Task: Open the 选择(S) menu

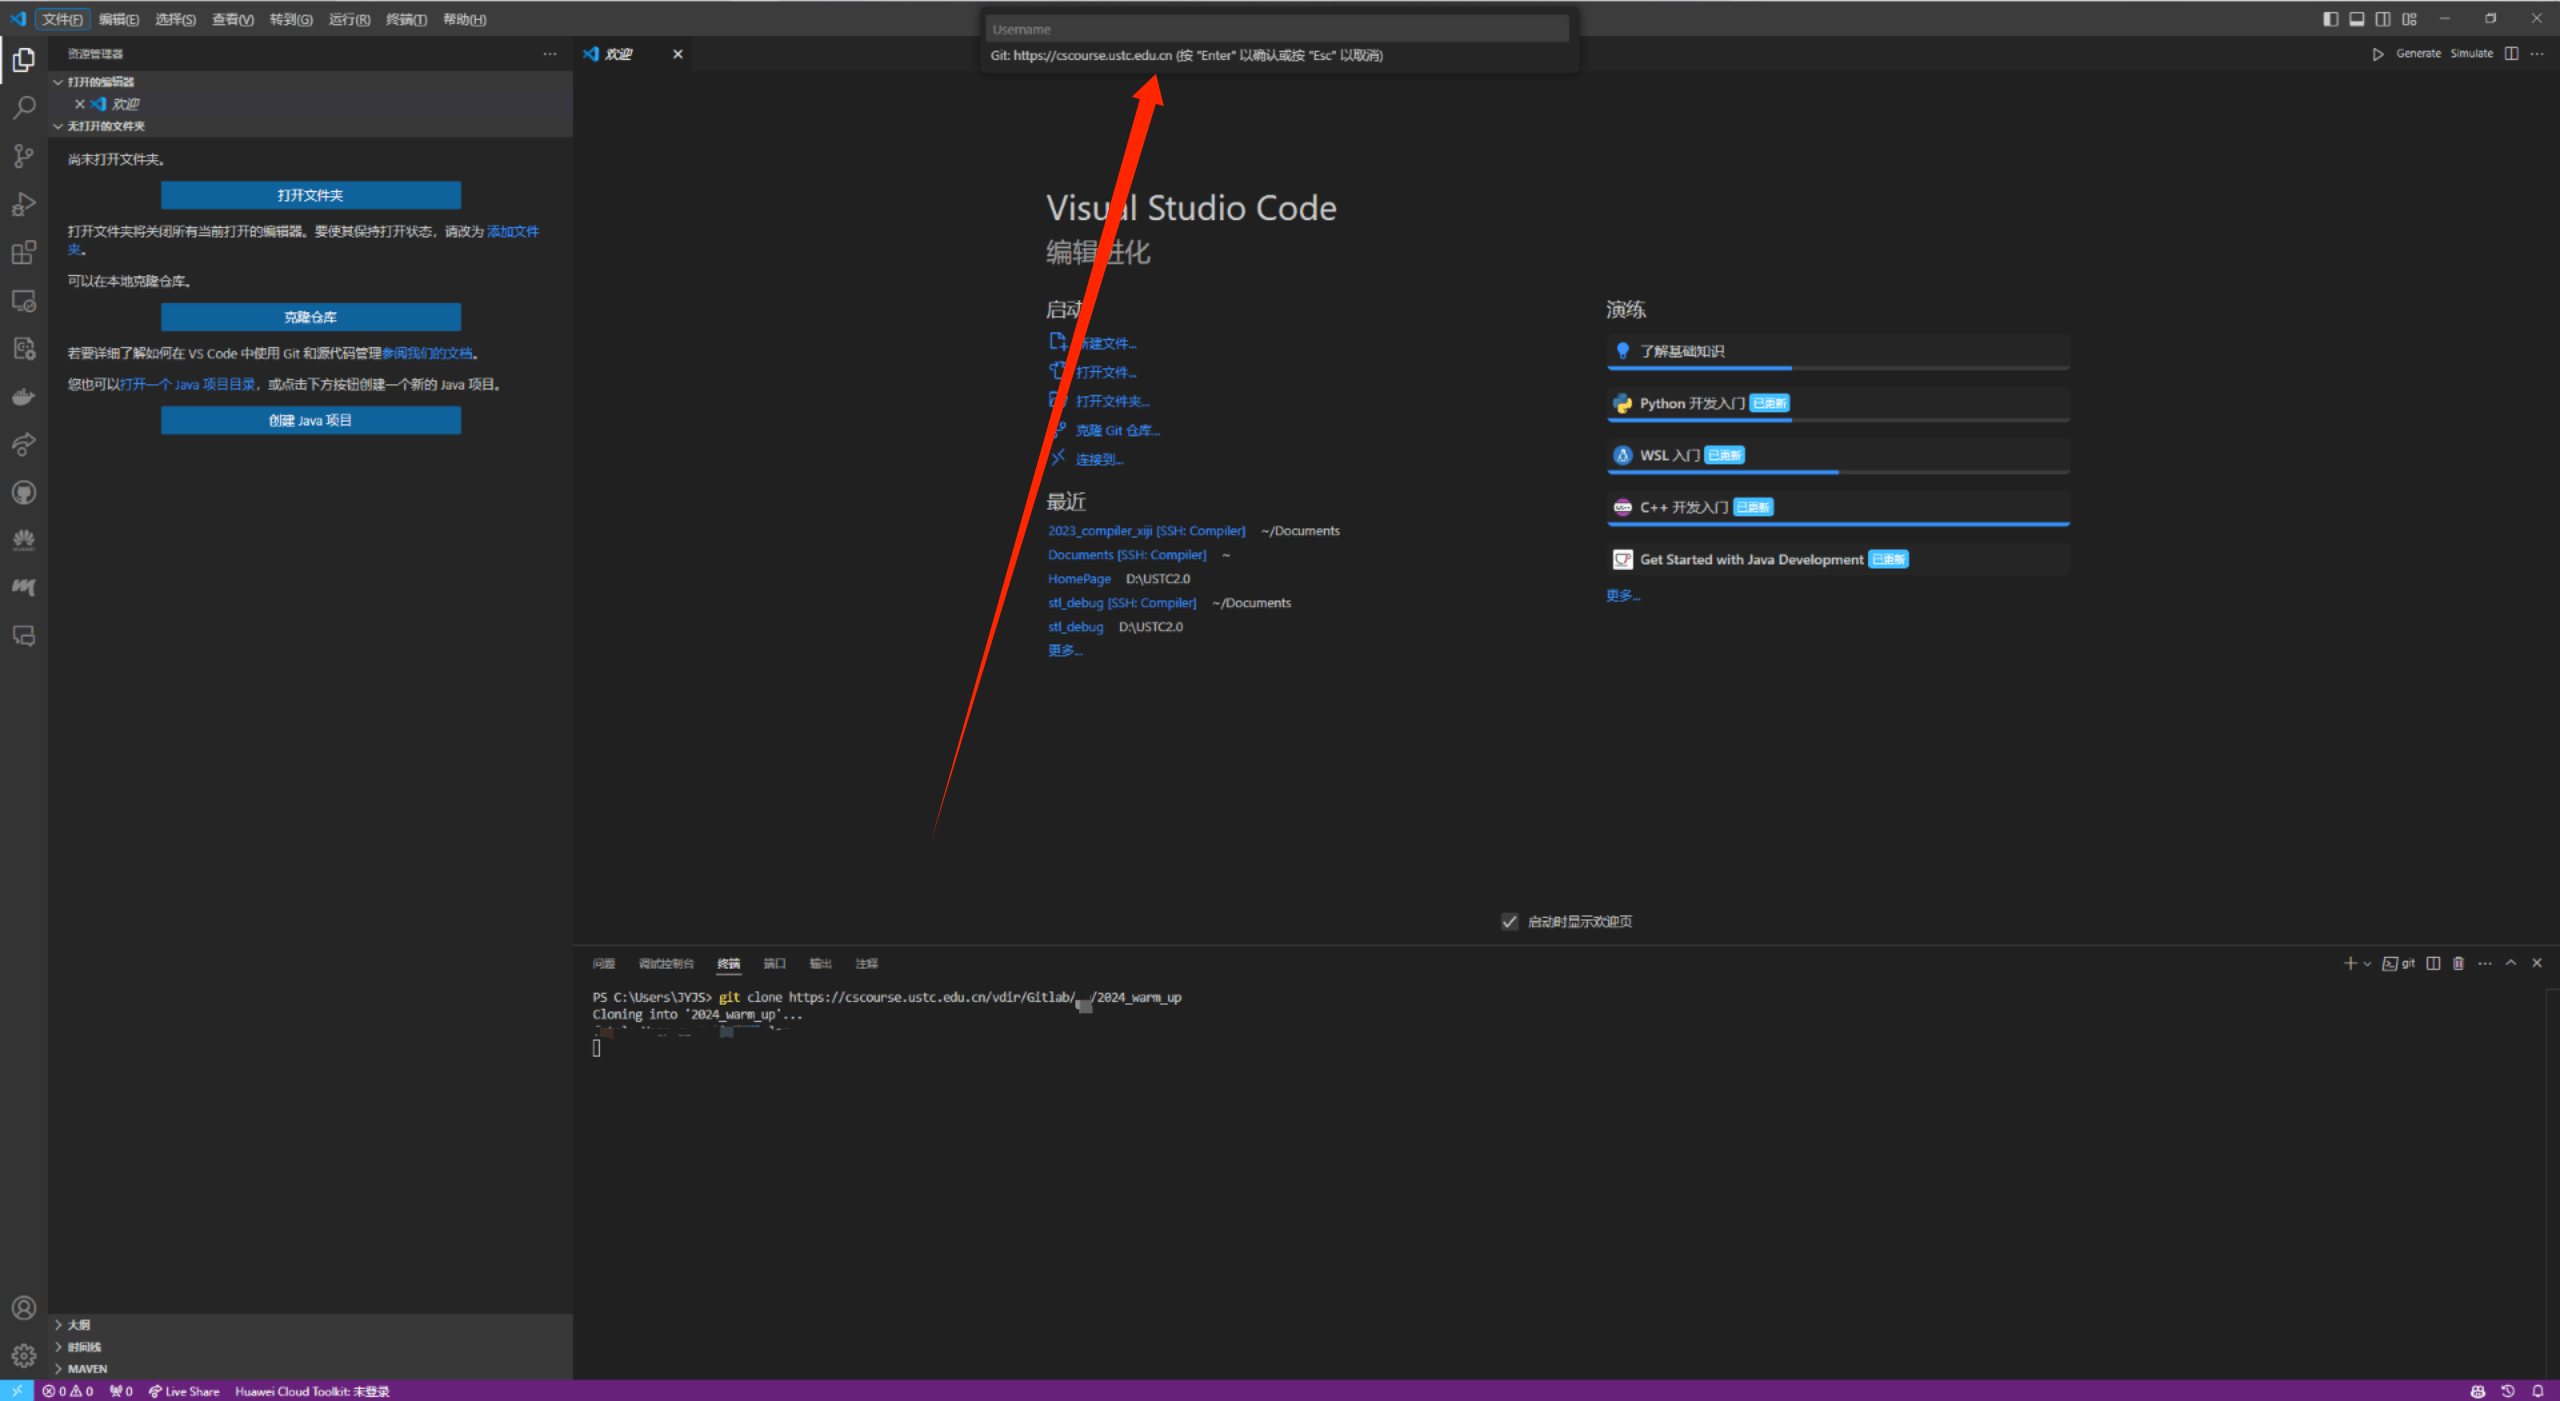Action: 176,19
